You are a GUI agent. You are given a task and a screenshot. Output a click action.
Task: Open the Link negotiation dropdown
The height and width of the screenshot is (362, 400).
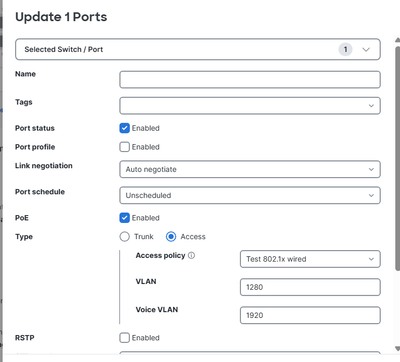click(250, 169)
